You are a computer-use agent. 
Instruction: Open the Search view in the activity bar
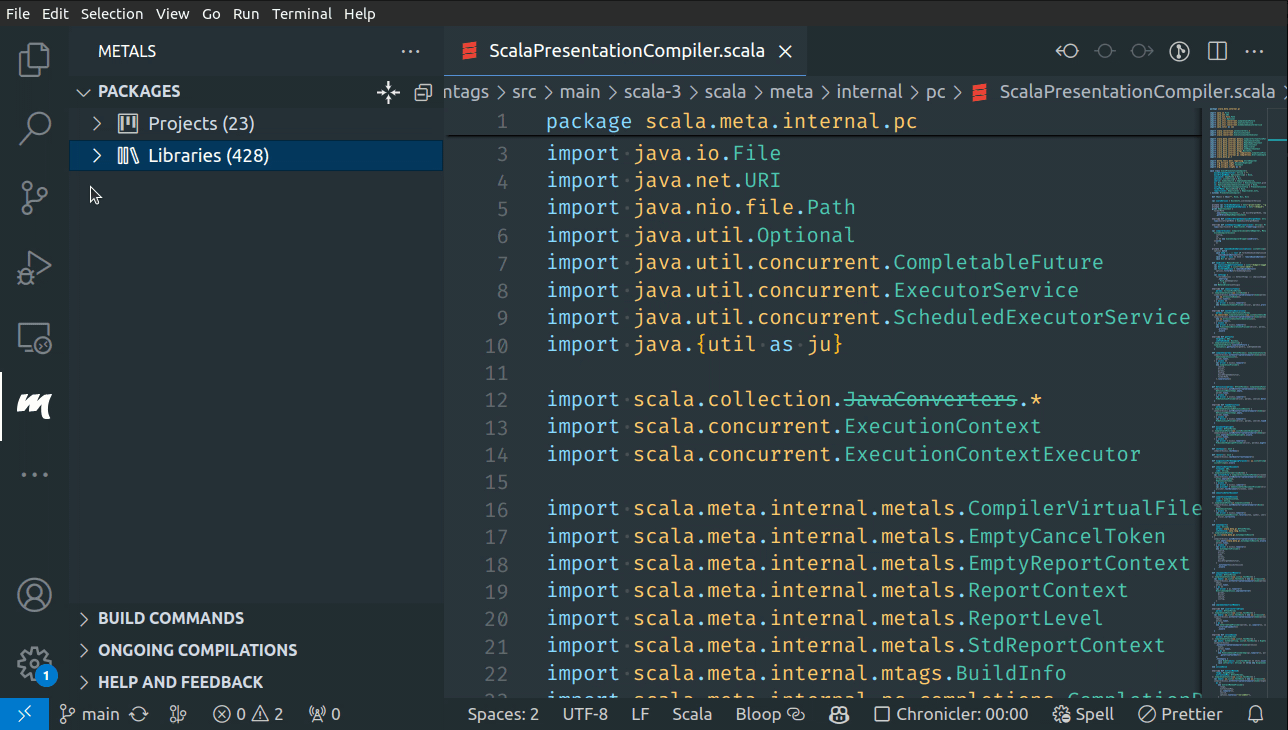pyautogui.click(x=34, y=129)
